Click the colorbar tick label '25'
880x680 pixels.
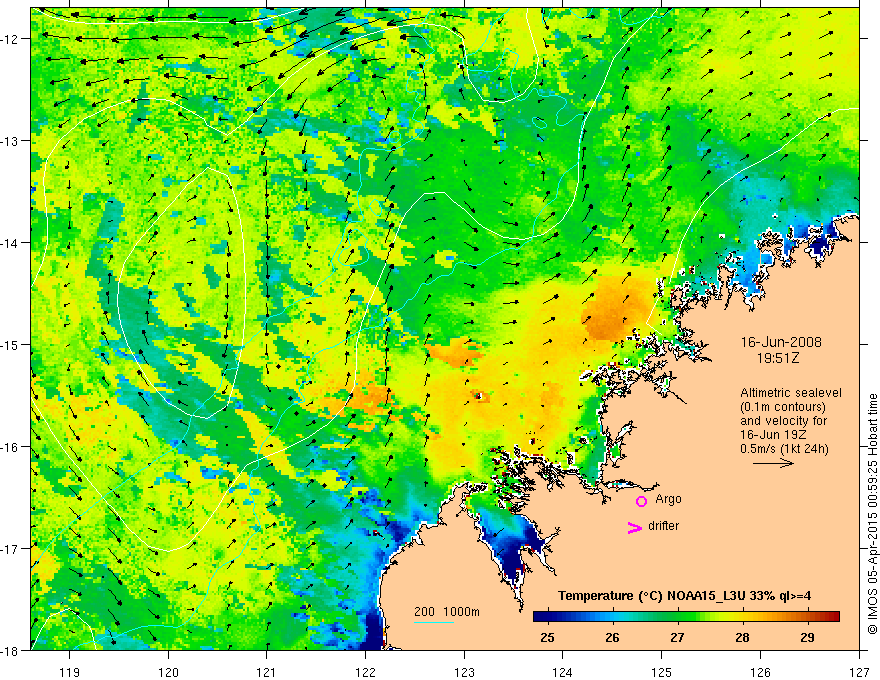(x=548, y=637)
